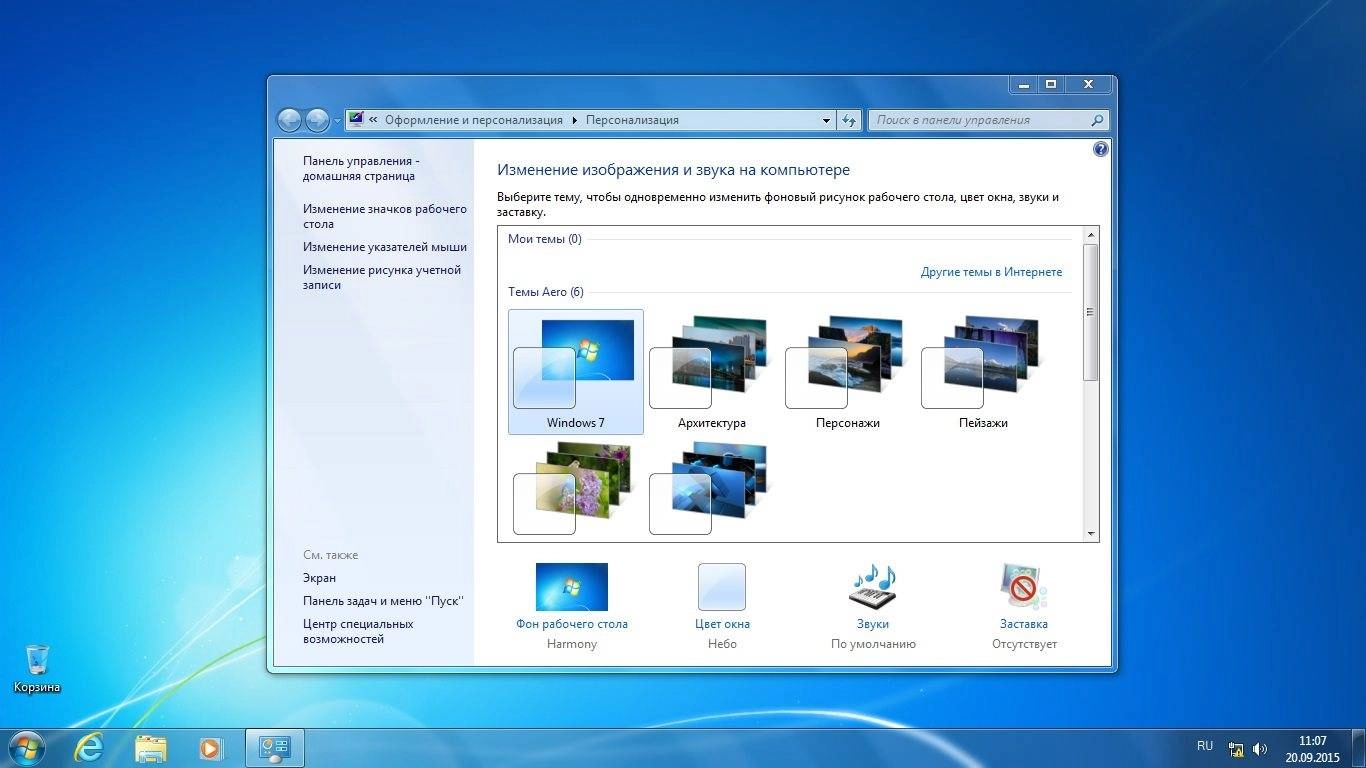This screenshot has width=1366, height=768.
Task: Open Центр специальных возможностей link
Action: [x=358, y=631]
